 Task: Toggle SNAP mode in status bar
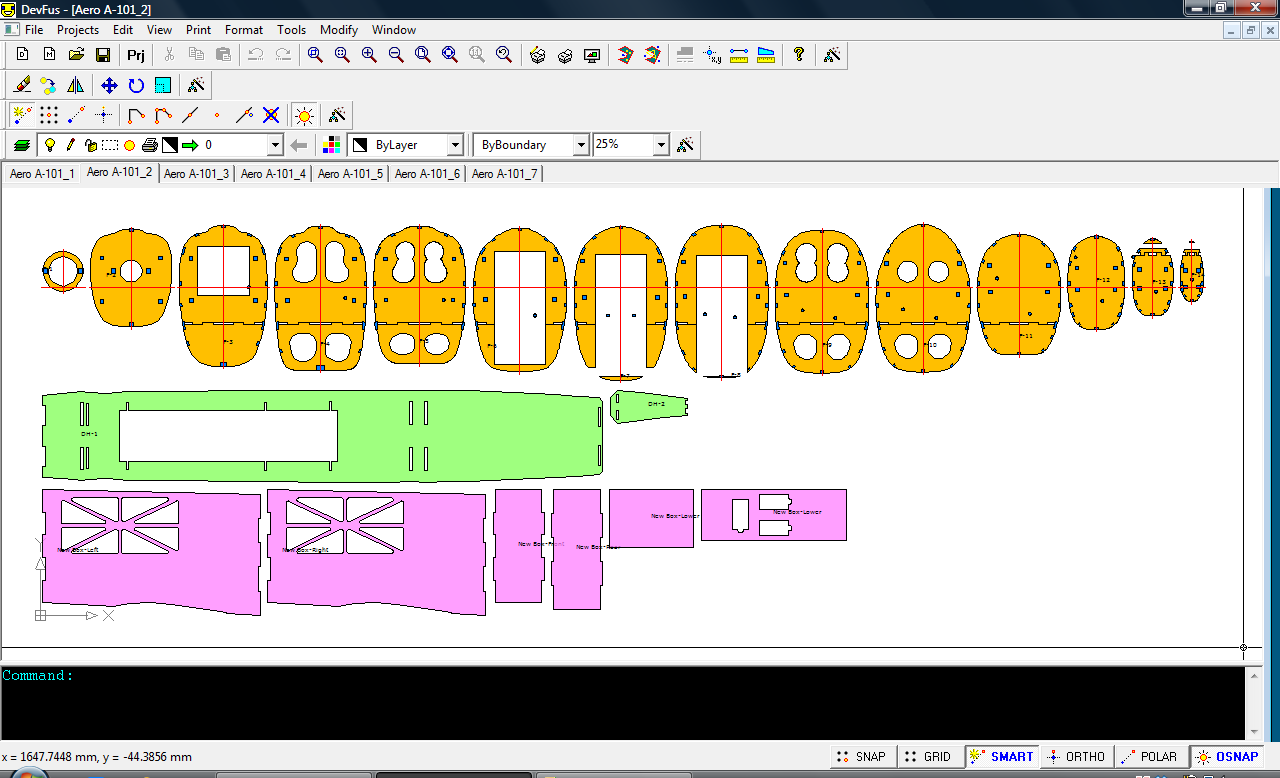[x=860, y=757]
